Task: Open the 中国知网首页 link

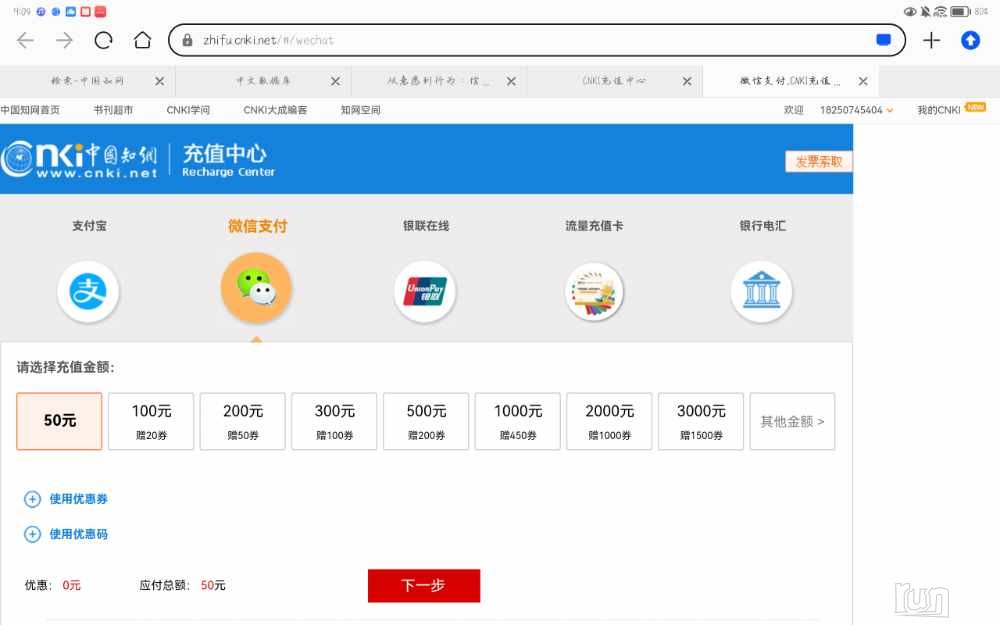Action: click(x=30, y=110)
